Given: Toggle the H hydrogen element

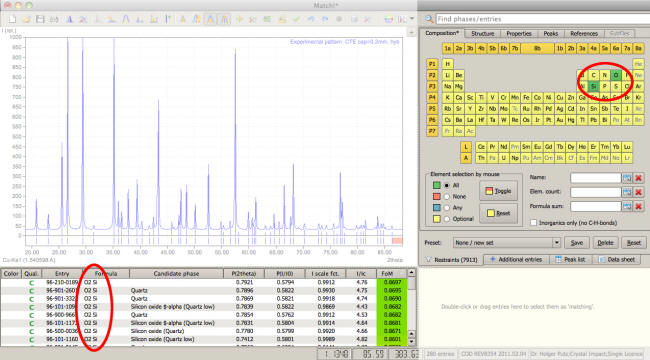Looking at the screenshot, I should coord(447,64).
